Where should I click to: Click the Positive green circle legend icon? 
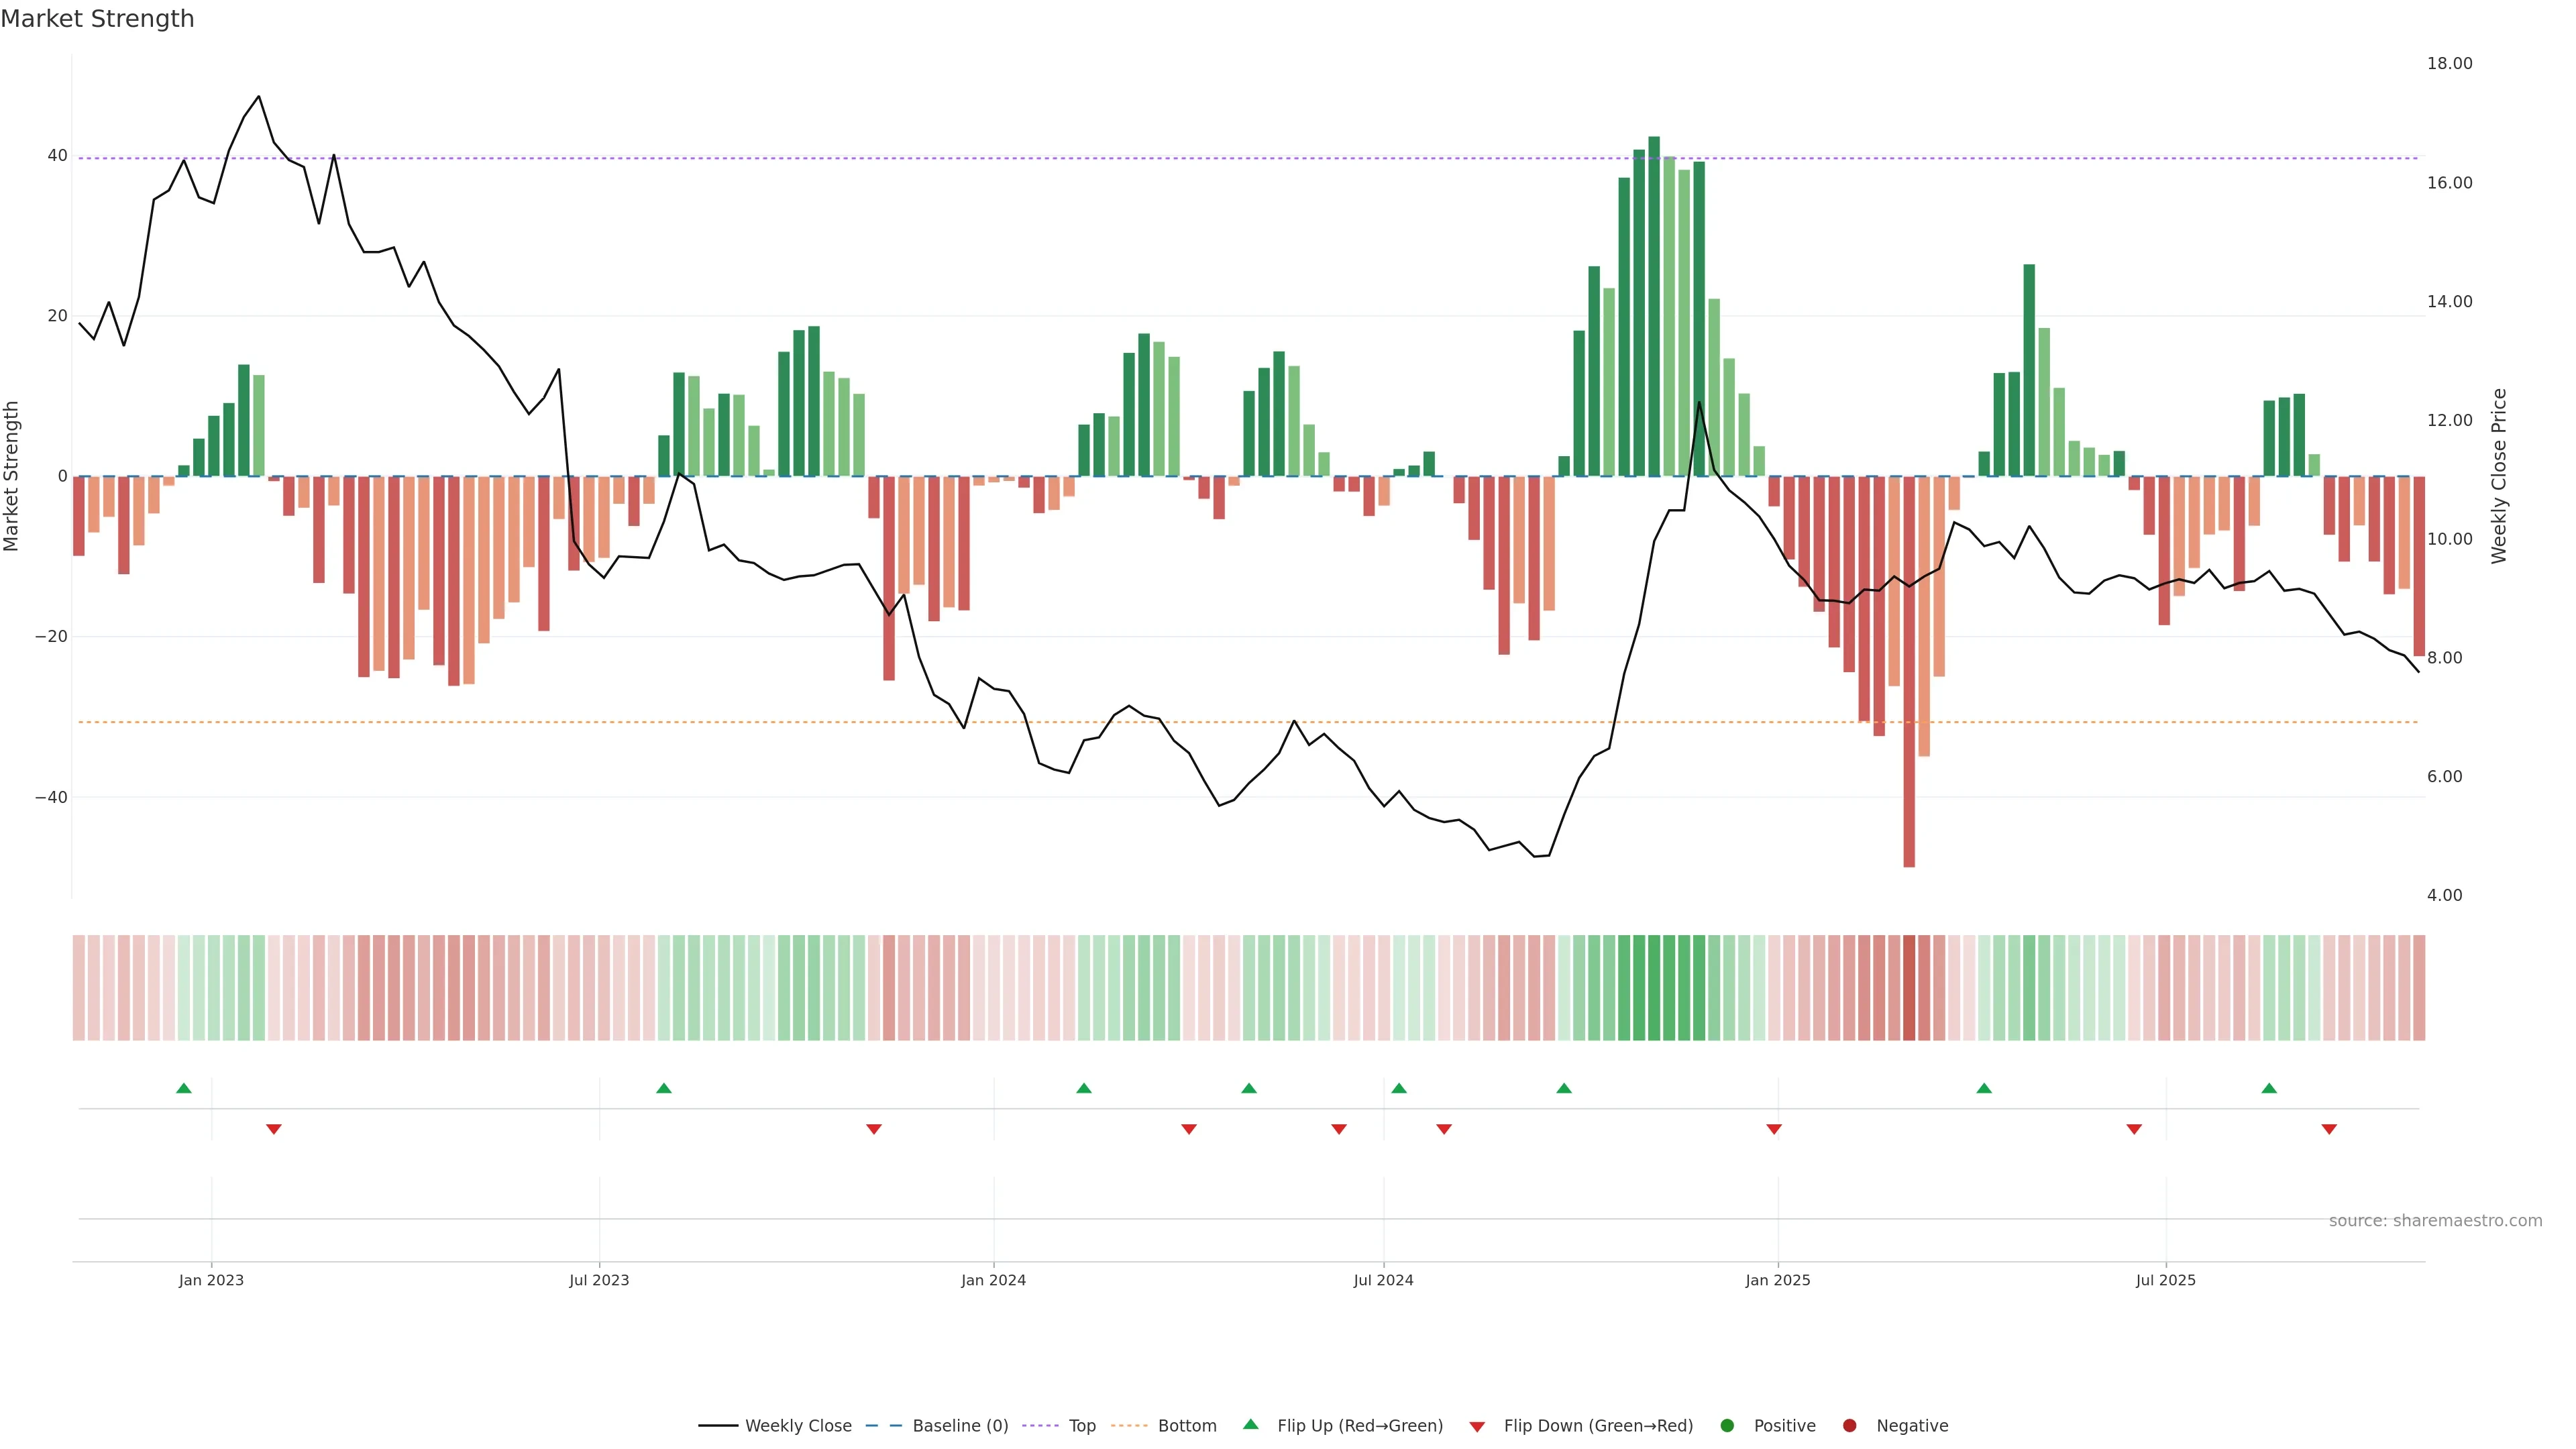point(1727,1426)
